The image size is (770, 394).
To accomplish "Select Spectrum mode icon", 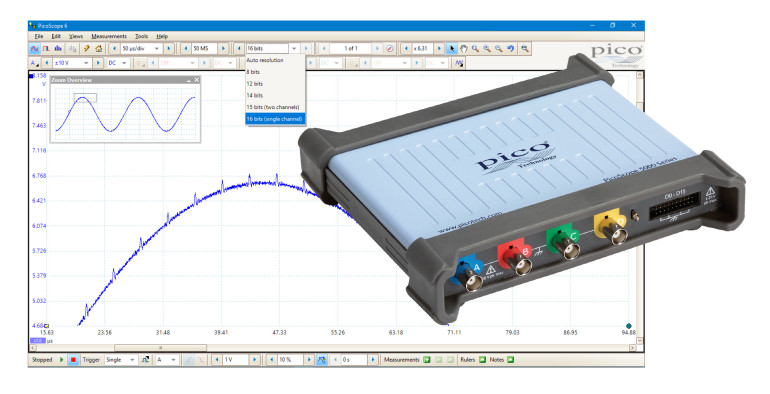I will 58,49.
